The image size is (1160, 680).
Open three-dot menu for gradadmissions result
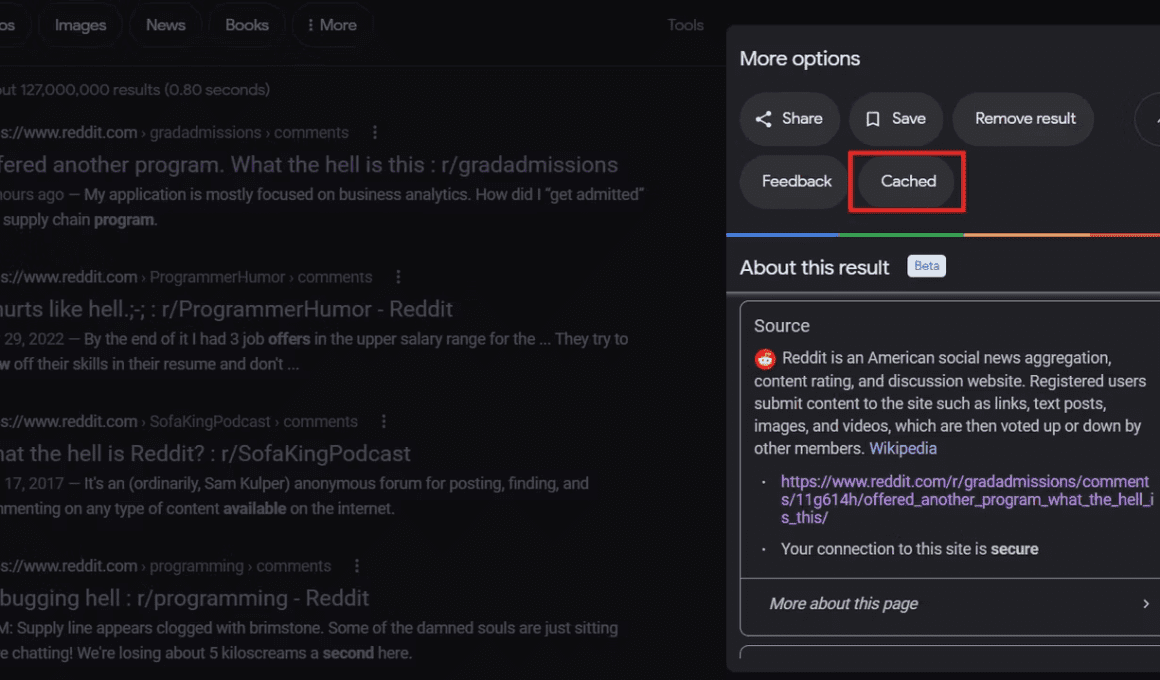[x=375, y=132]
